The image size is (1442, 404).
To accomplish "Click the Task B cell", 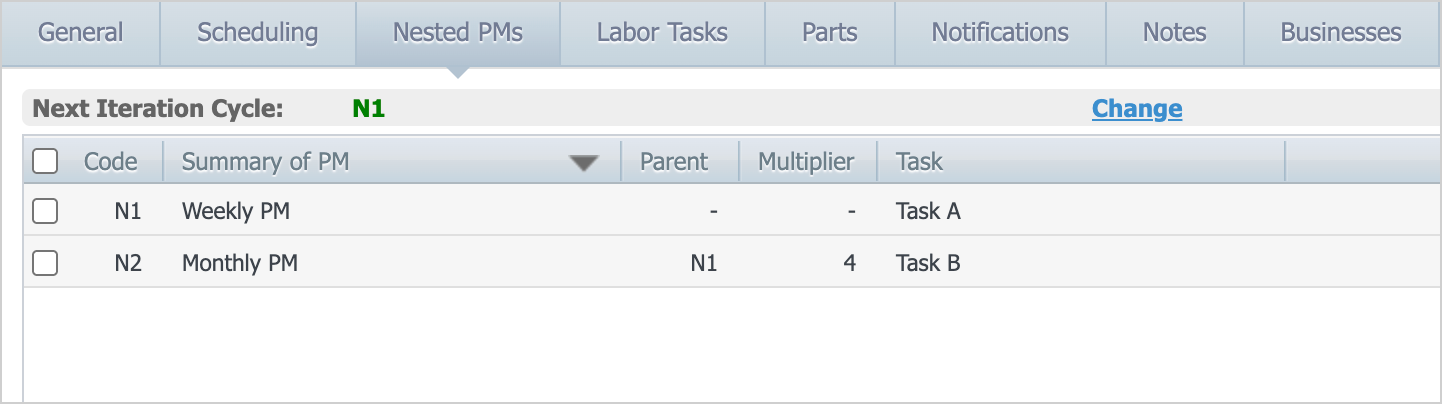I will pos(928,263).
